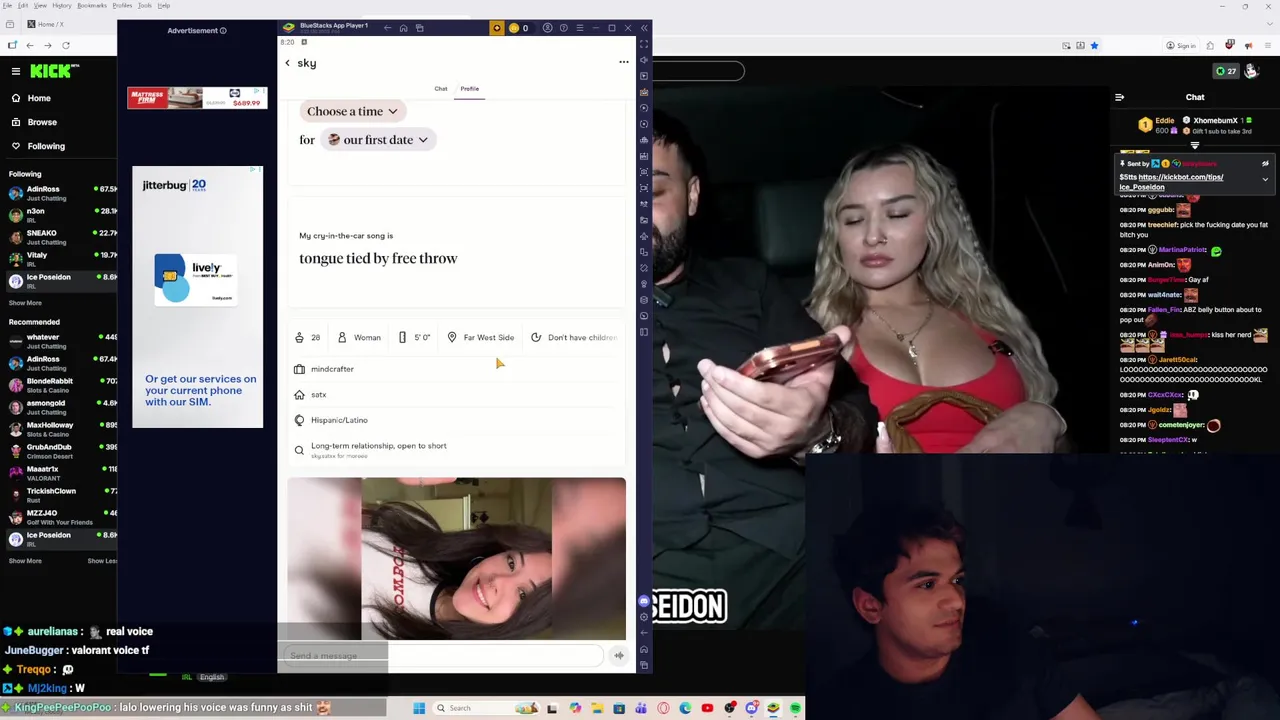
Task: Show more followed channels
Action: pos(25,303)
